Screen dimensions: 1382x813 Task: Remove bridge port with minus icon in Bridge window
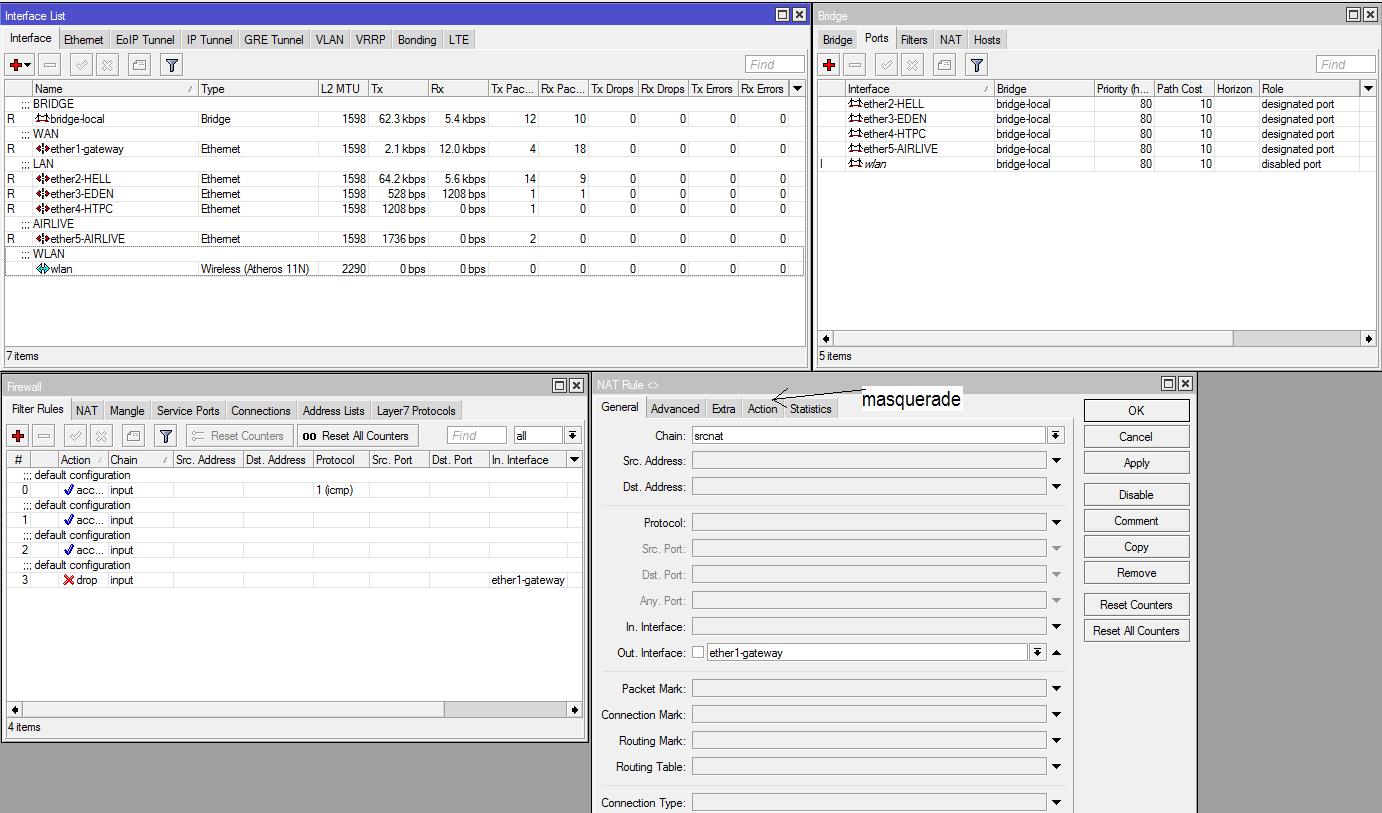[x=854, y=65]
